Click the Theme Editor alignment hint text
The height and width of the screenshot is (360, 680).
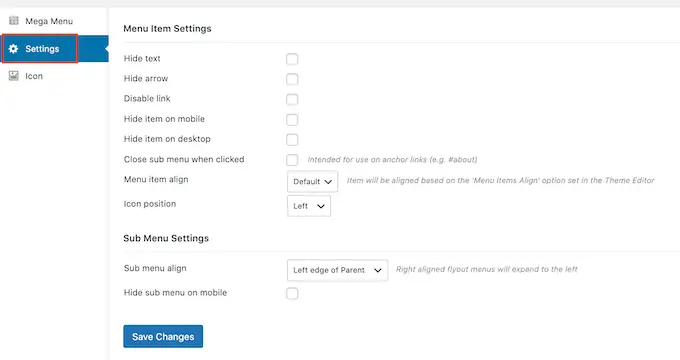pyautogui.click(x=500, y=180)
